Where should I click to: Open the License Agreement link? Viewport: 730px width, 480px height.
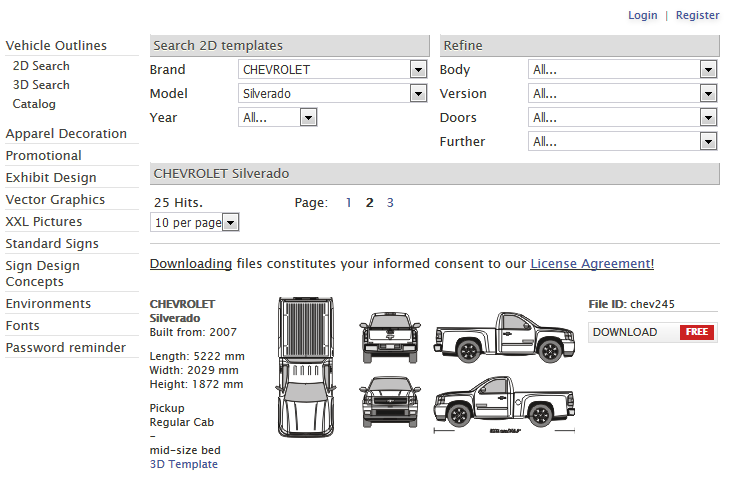(592, 264)
